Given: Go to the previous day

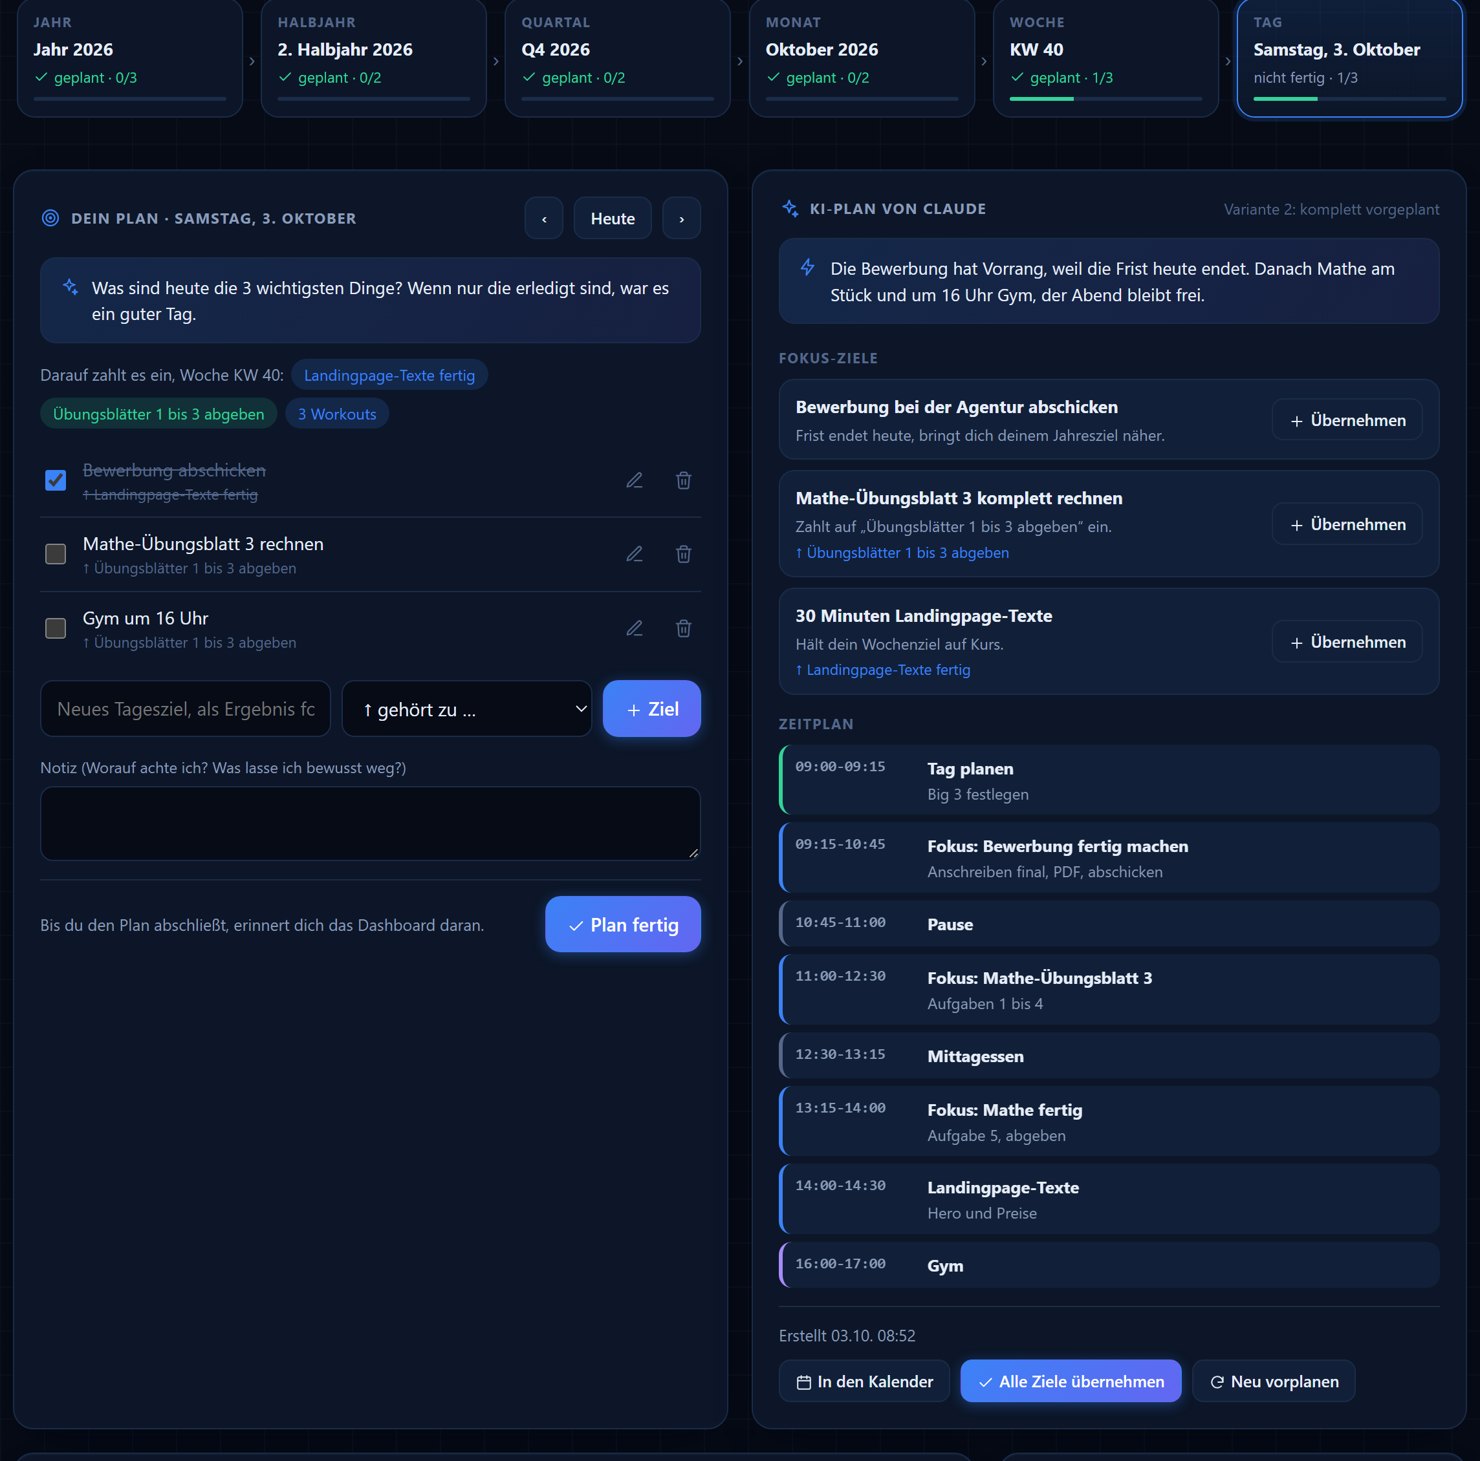Looking at the screenshot, I should coord(544,218).
